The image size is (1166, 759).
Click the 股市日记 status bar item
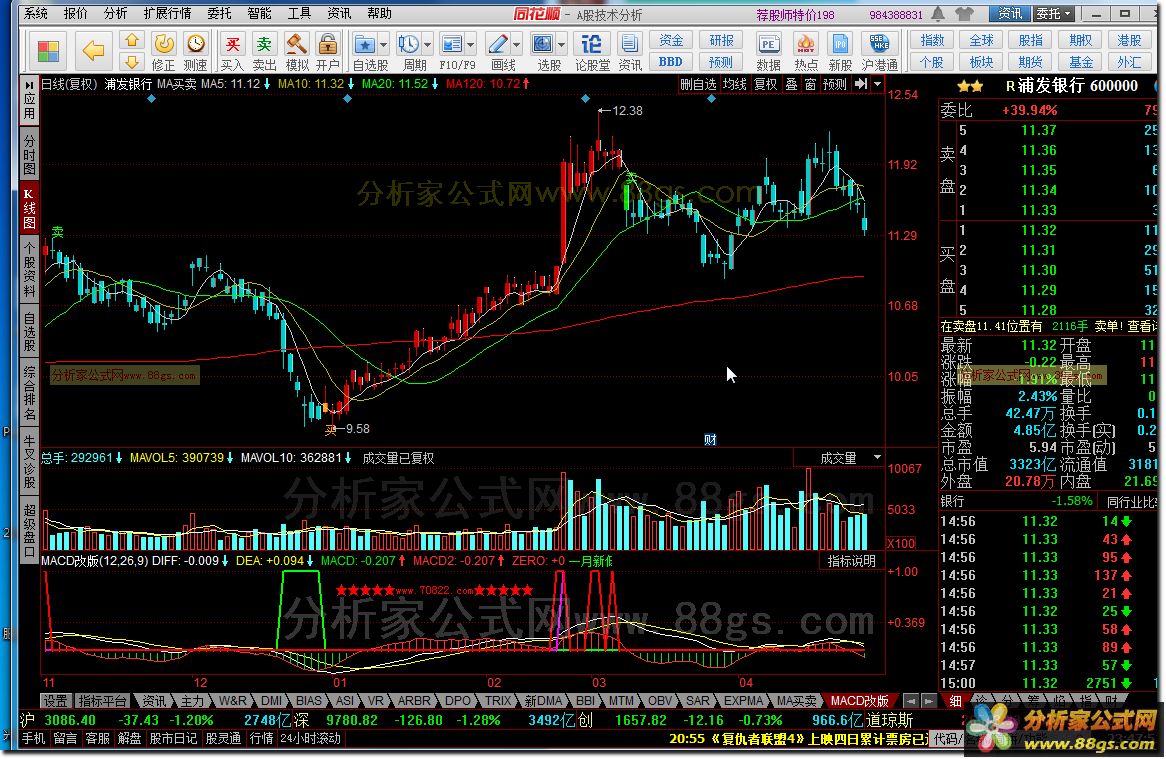tap(173, 738)
